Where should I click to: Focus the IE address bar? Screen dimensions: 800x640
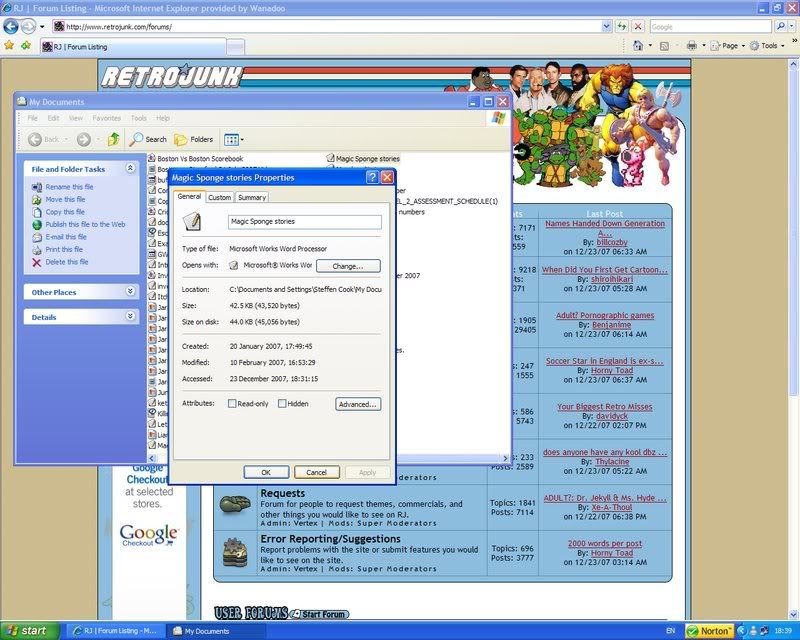pyautogui.click(x=327, y=27)
